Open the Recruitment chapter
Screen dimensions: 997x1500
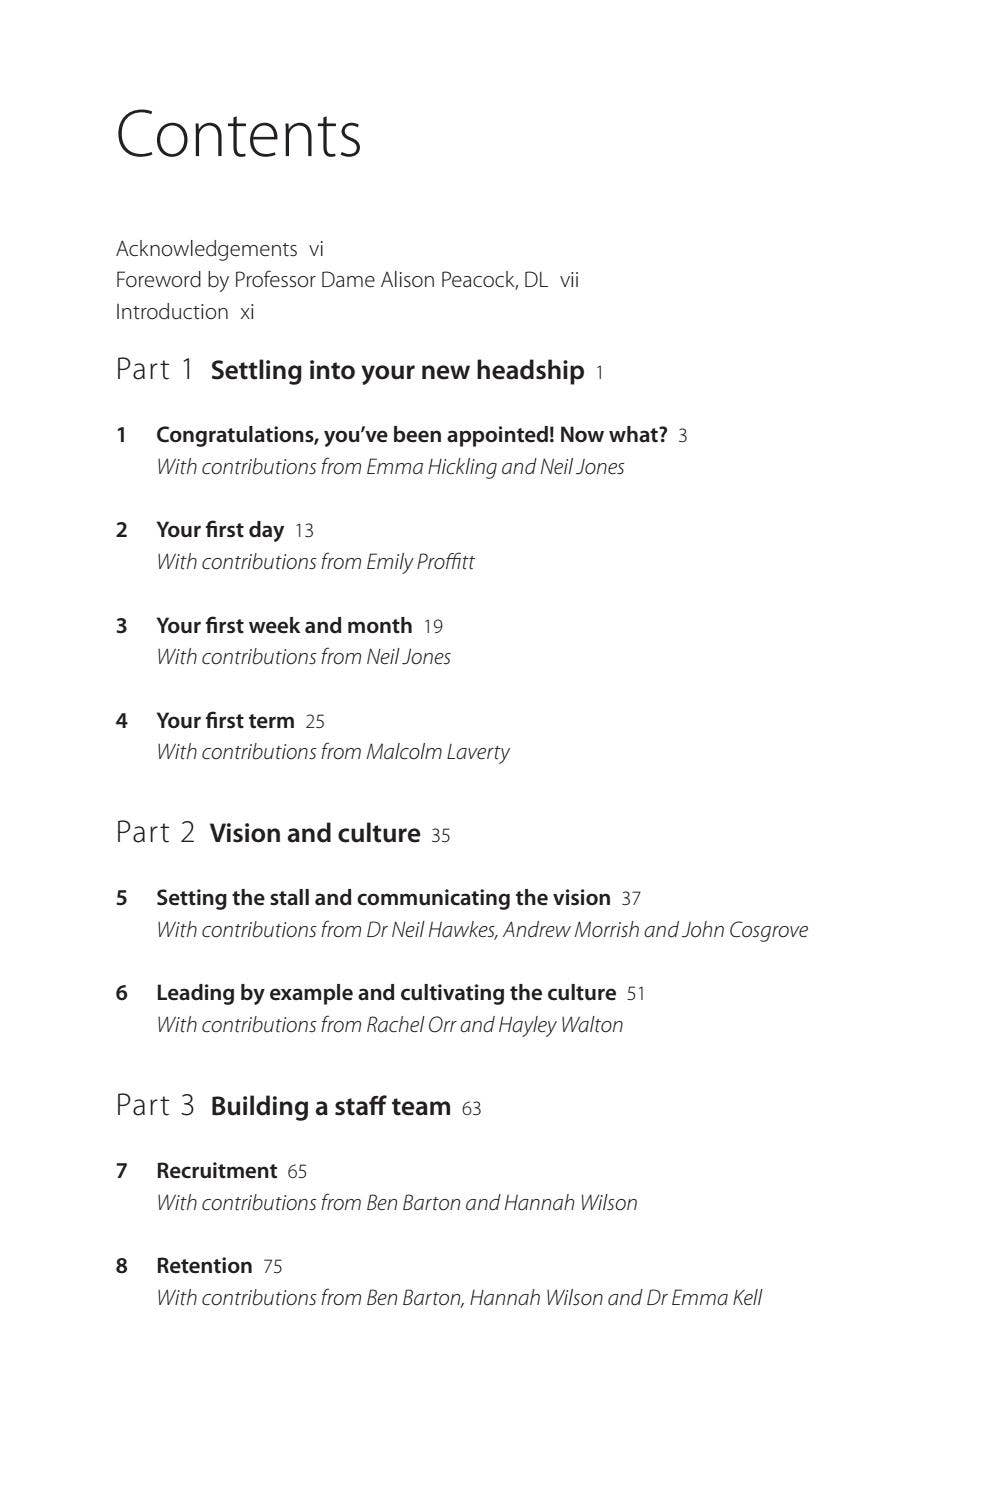click(217, 1171)
